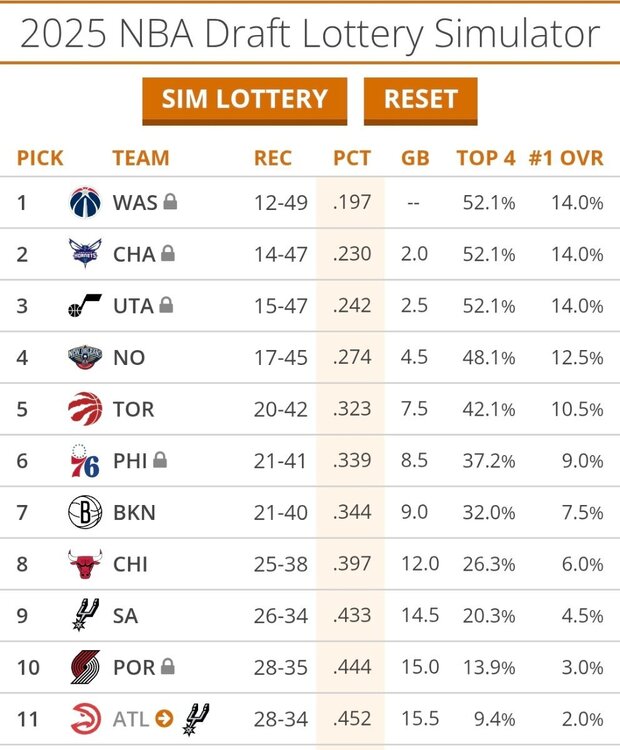Click the orange arrow next to ATL

pos(165,719)
